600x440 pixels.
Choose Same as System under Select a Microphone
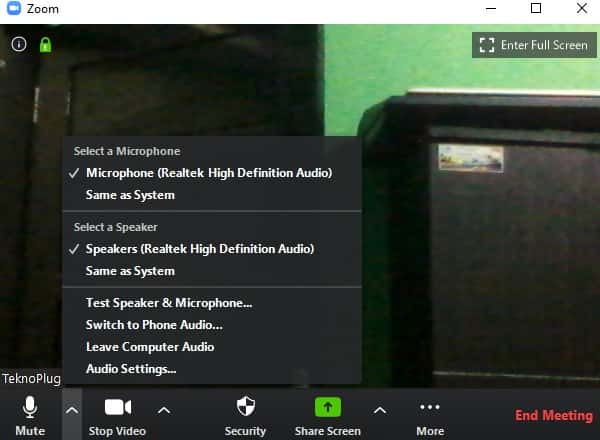[x=212, y=195]
